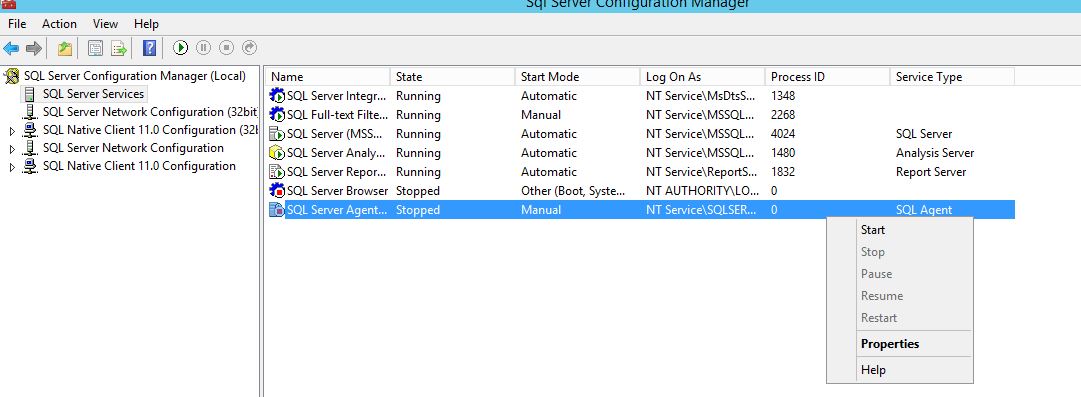Sort by the State column header
This screenshot has width=1081, height=397.
452,77
